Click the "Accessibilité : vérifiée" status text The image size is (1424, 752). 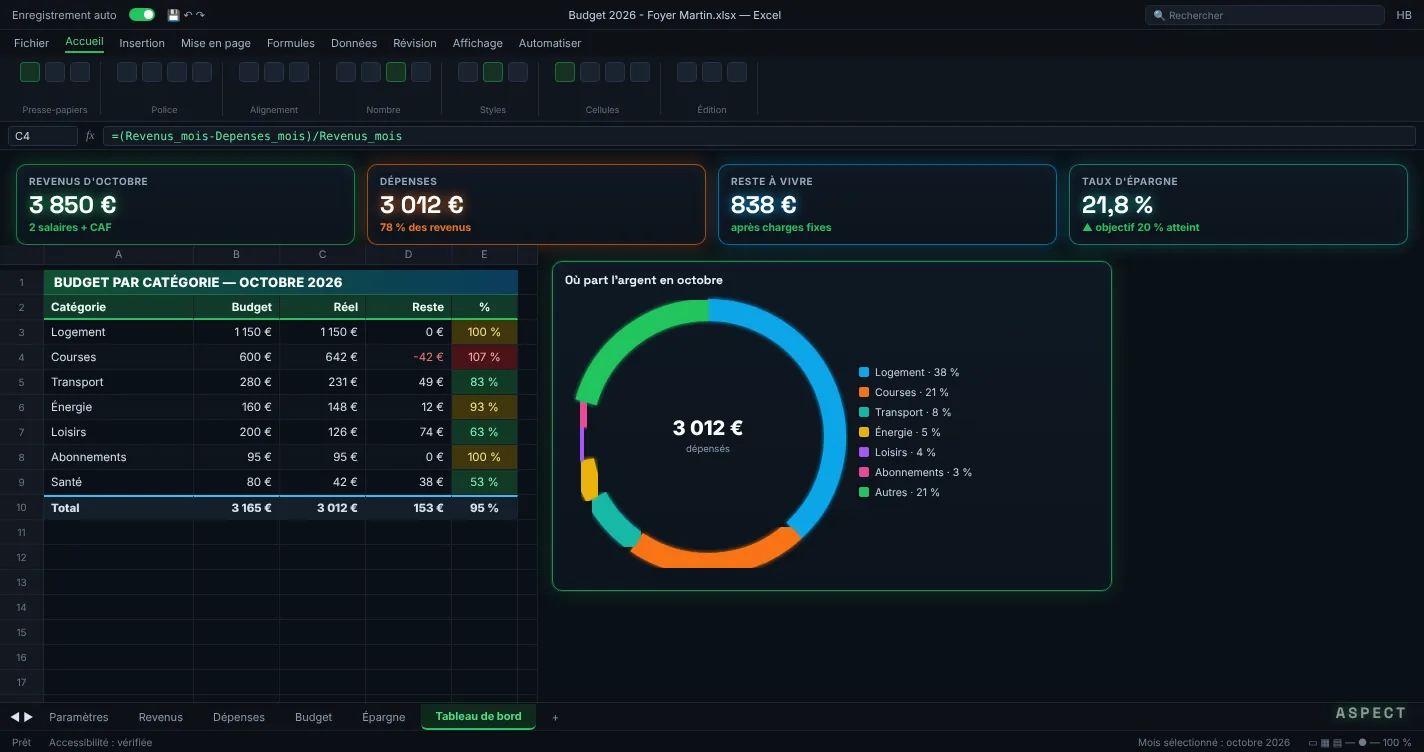pyautogui.click(x=101, y=743)
